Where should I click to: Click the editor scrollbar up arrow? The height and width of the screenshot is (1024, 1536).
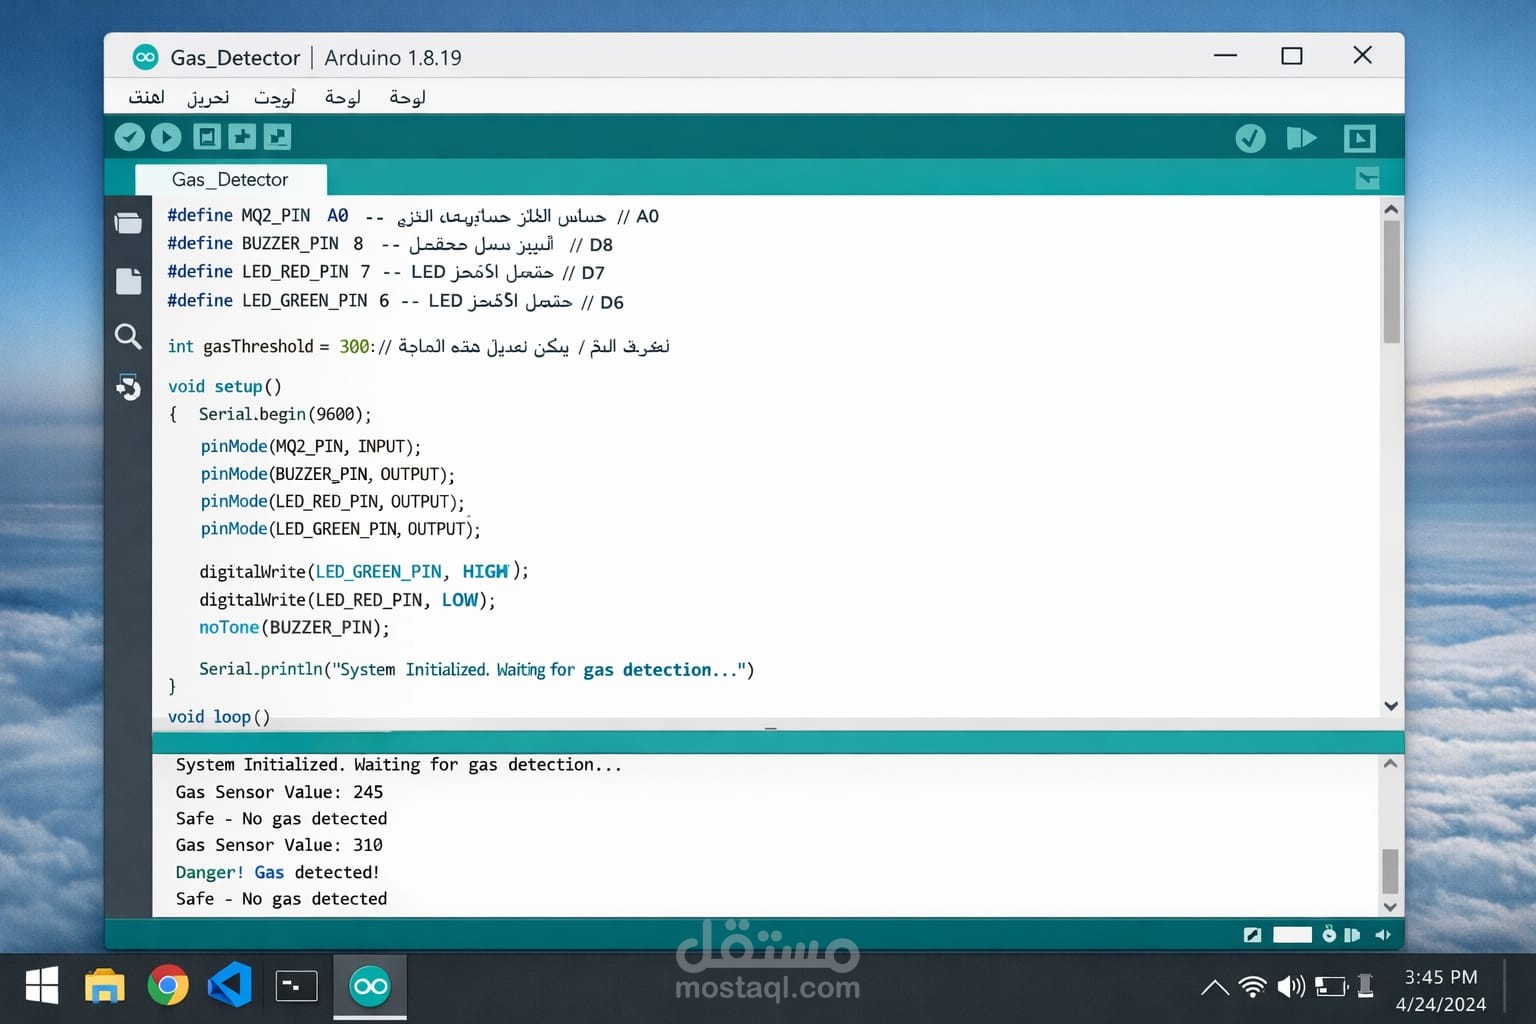pos(1391,210)
